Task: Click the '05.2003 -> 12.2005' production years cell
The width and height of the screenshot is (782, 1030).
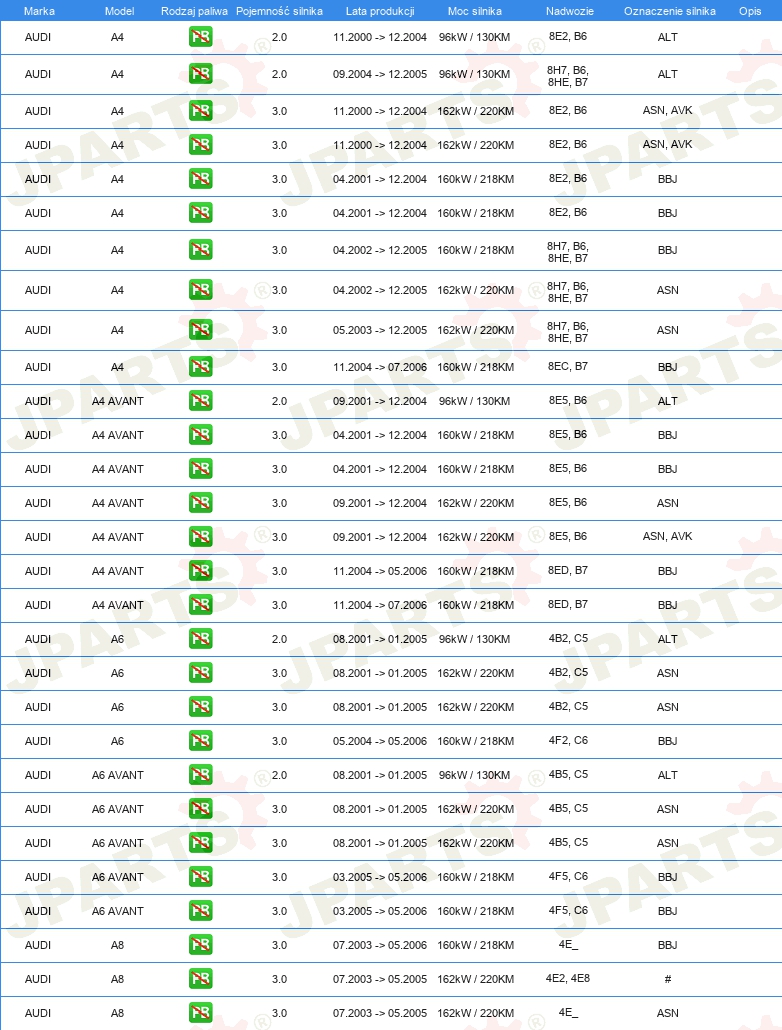Action: 380,330
